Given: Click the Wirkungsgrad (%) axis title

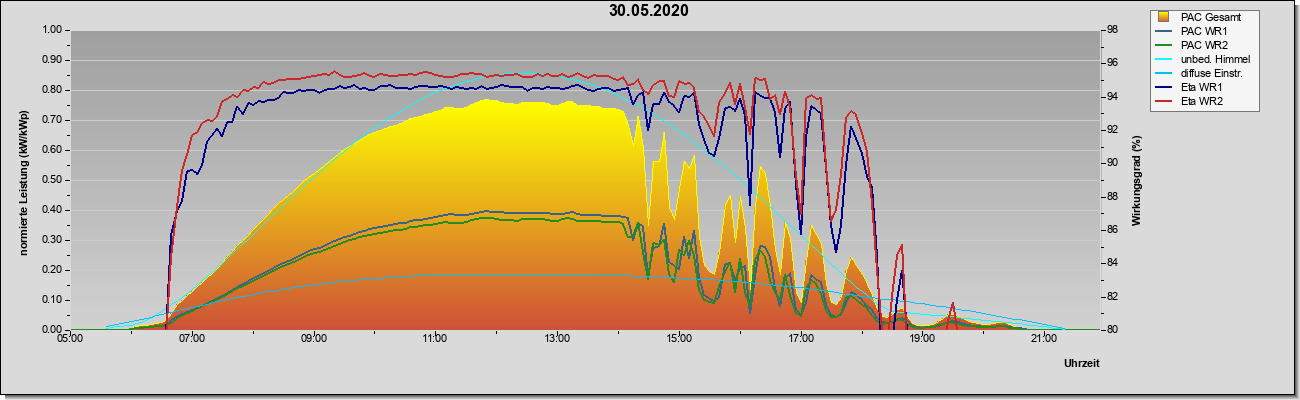Looking at the screenshot, I should (1137, 179).
